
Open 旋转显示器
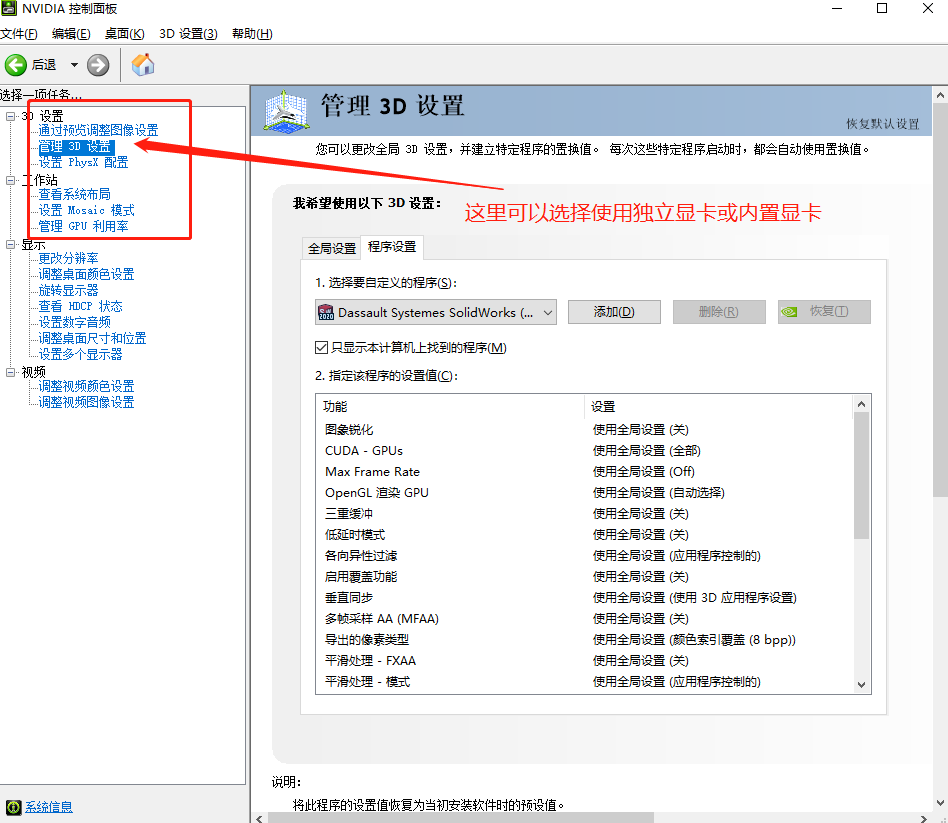click(68, 290)
